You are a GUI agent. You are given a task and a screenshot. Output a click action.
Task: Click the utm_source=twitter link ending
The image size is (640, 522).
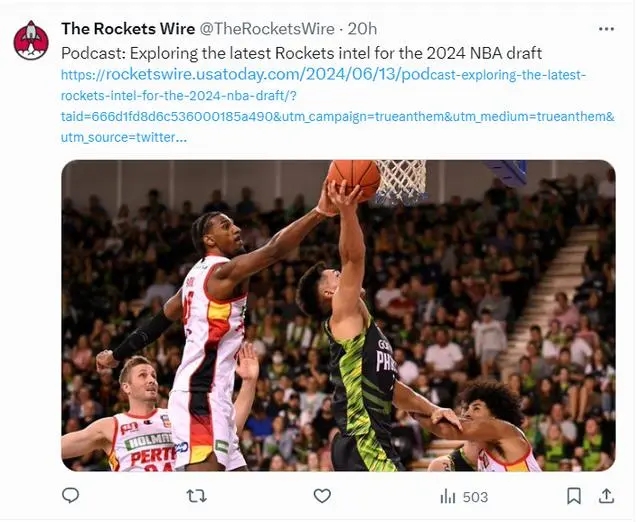(124, 138)
